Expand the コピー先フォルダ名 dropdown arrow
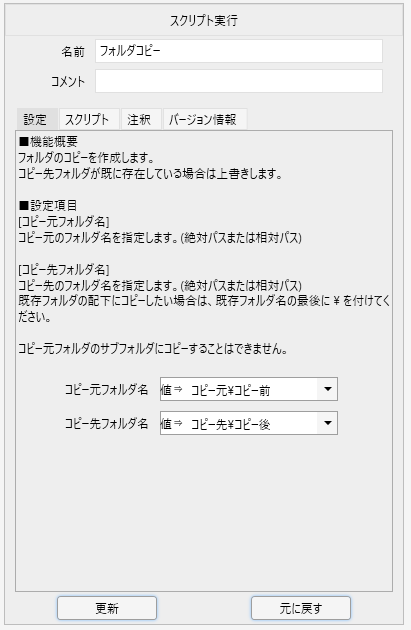Image resolution: width=411 pixels, height=630 pixels. [x=327, y=423]
